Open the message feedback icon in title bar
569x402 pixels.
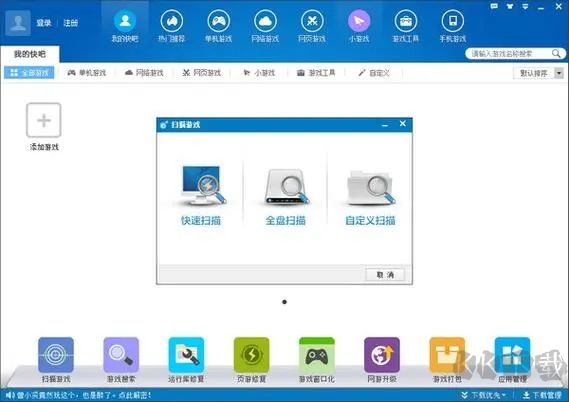coord(494,6)
